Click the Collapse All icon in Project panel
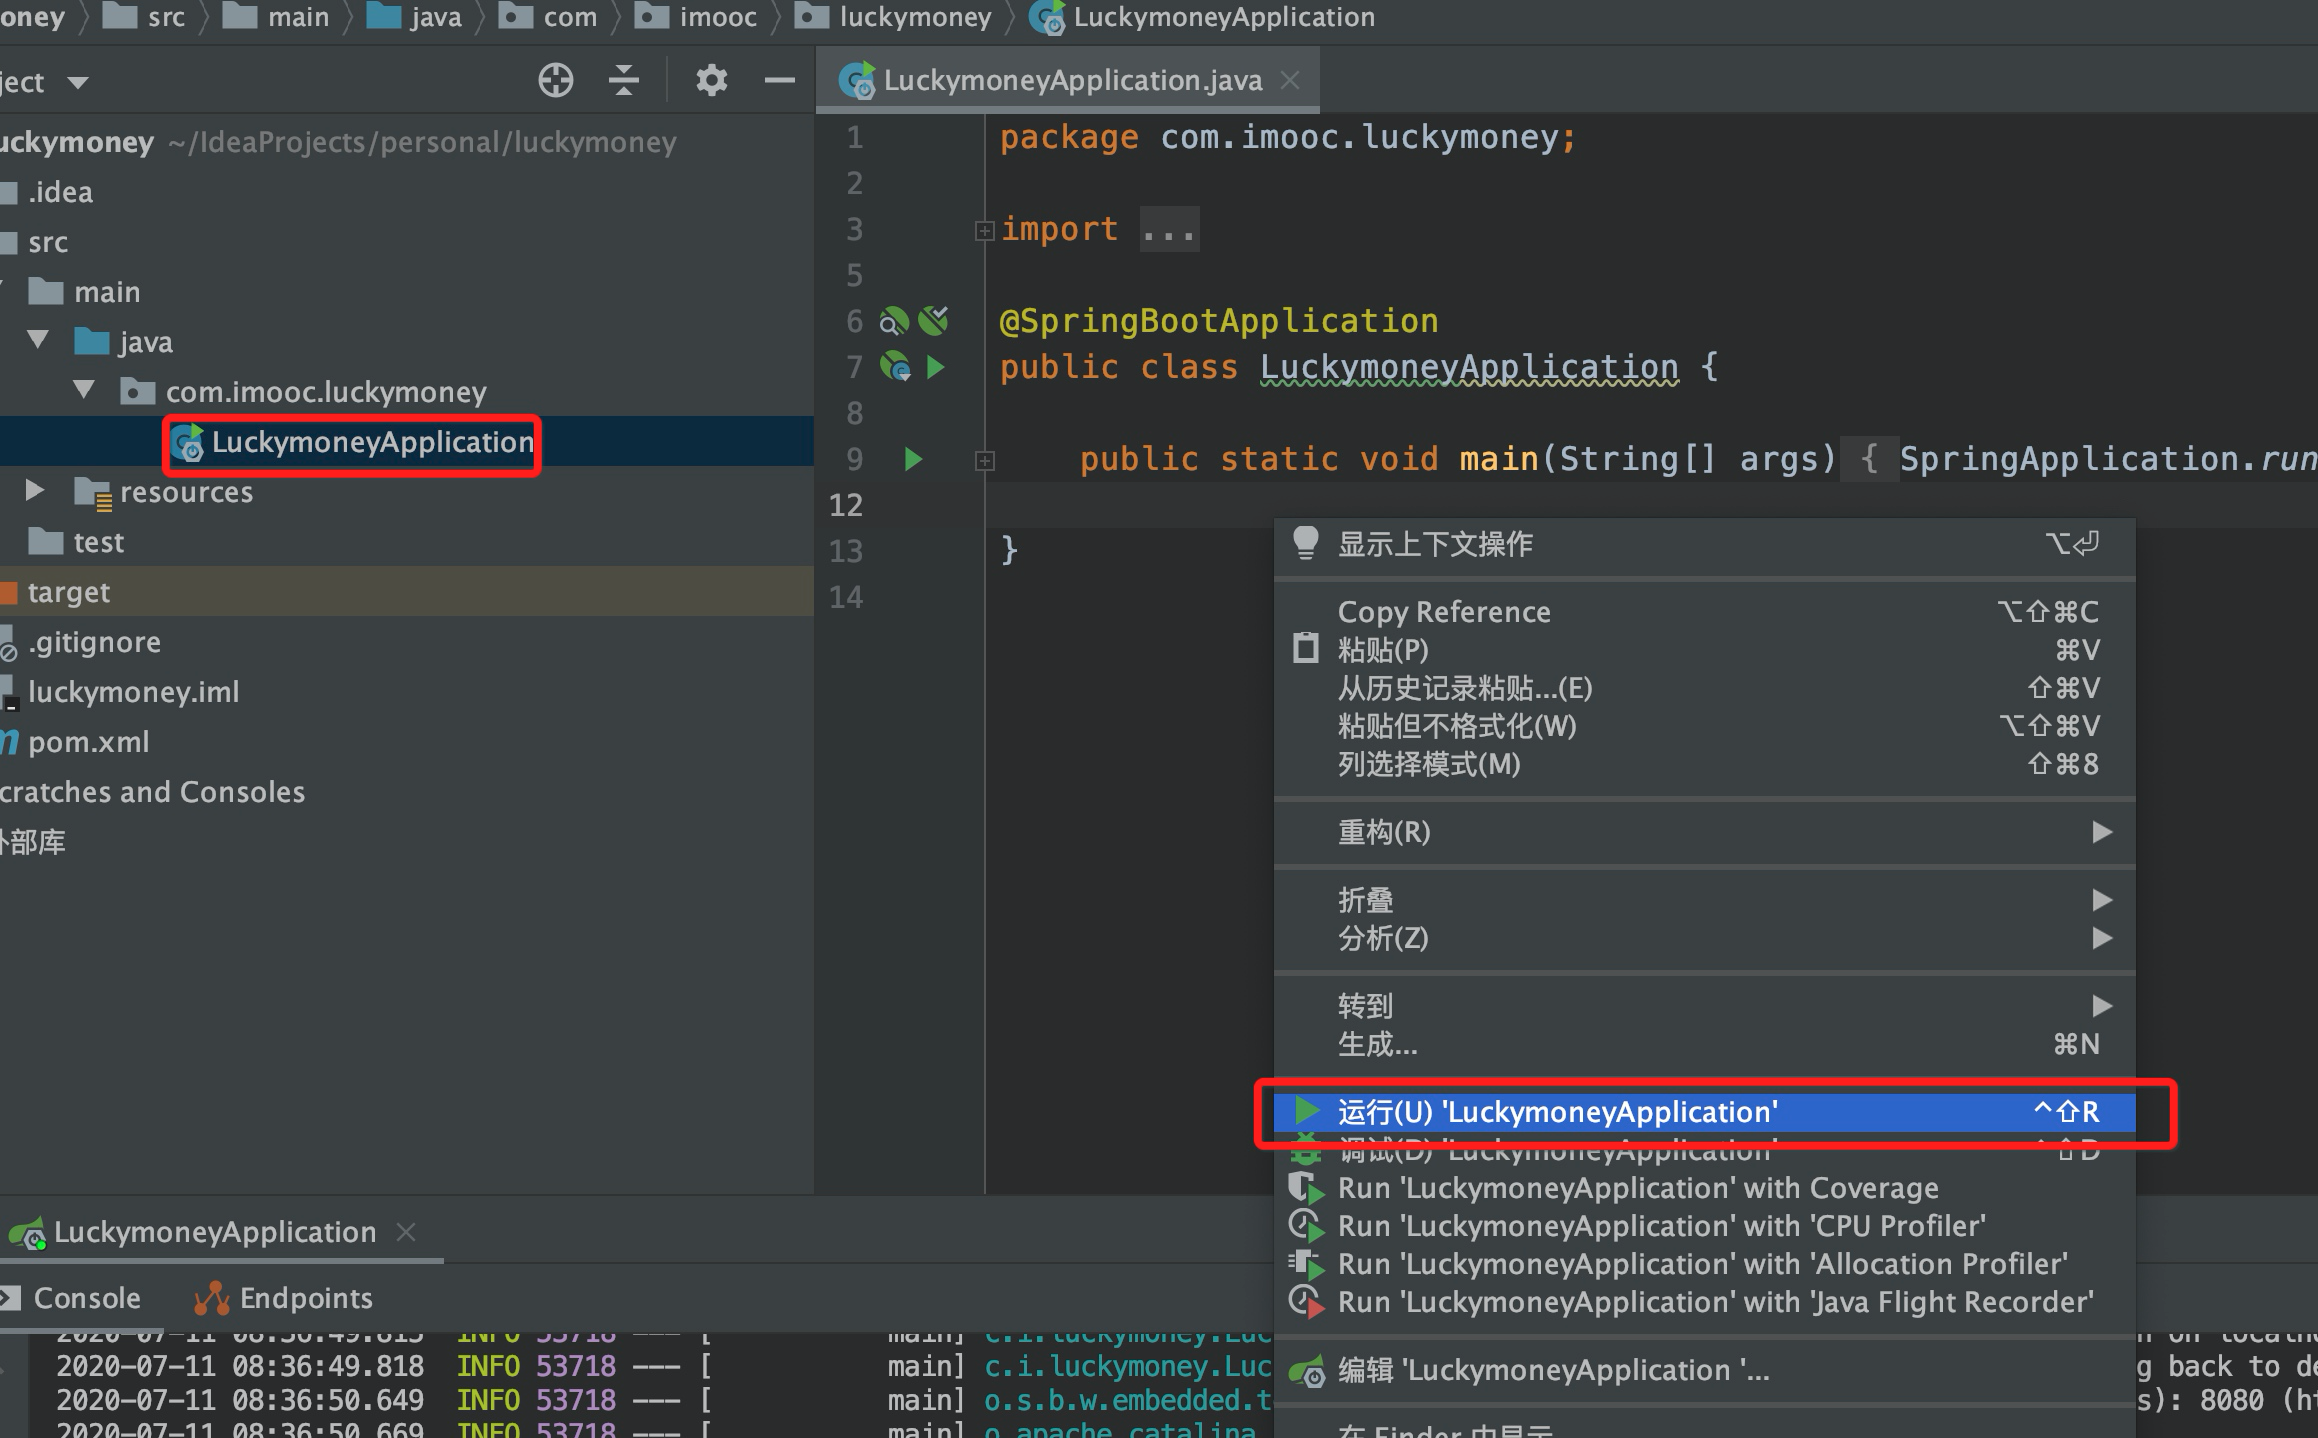Screen dimensions: 2318x1438 click(624, 80)
